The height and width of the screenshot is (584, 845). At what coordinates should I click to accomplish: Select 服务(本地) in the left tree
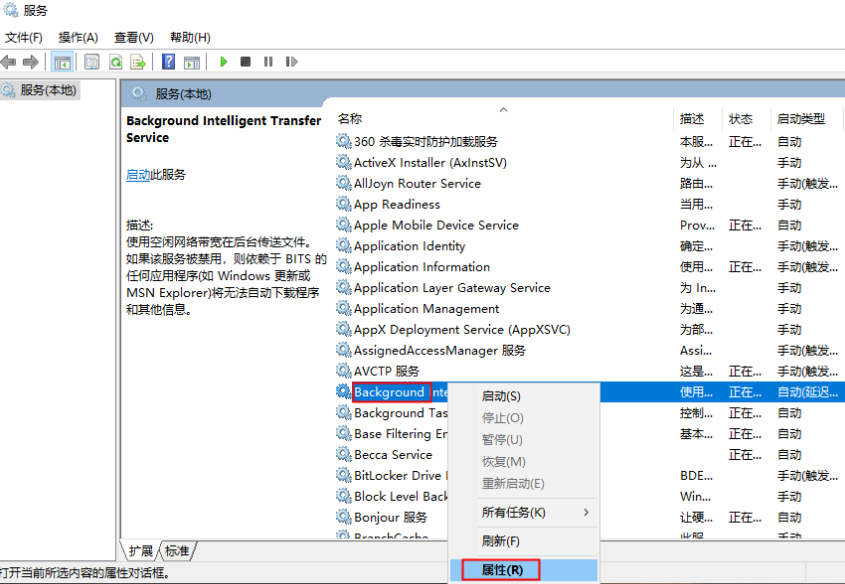point(48,90)
